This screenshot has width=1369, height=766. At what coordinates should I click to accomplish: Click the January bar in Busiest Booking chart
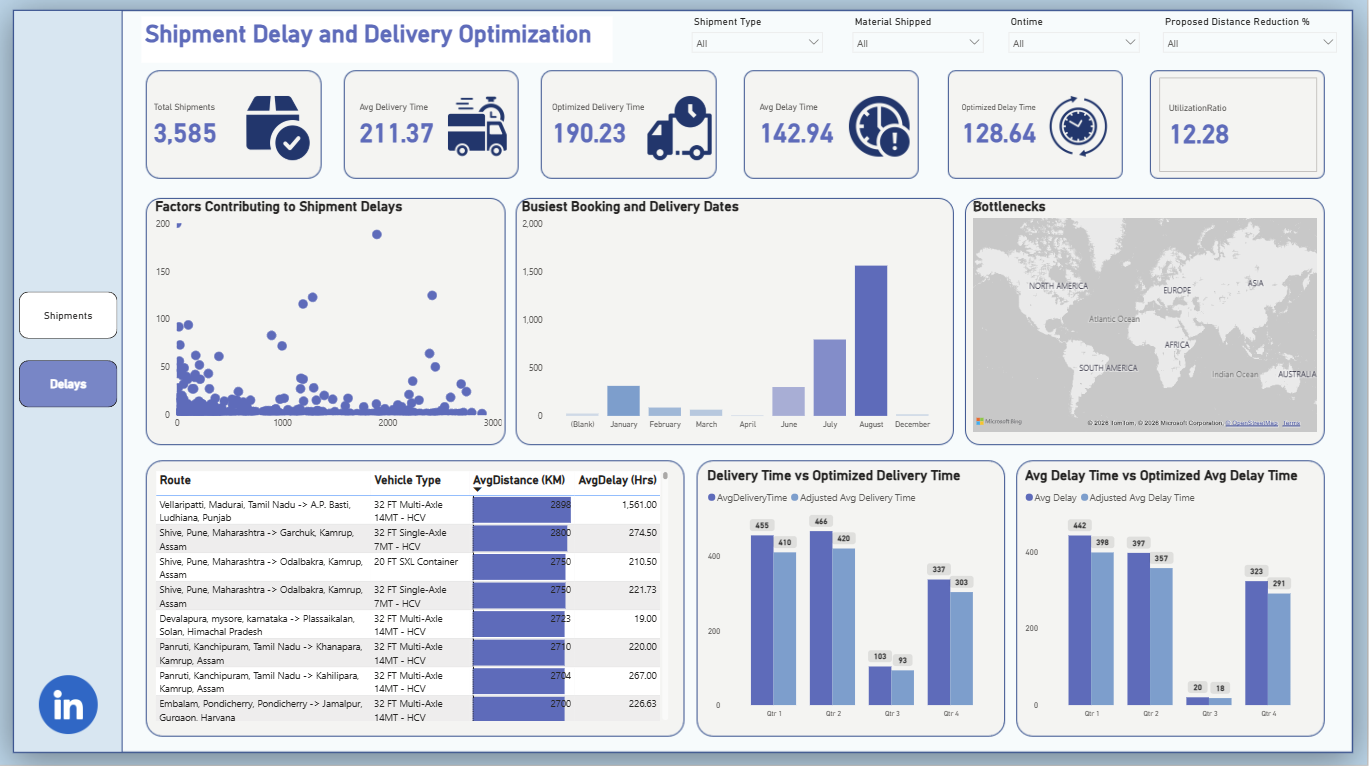click(623, 401)
